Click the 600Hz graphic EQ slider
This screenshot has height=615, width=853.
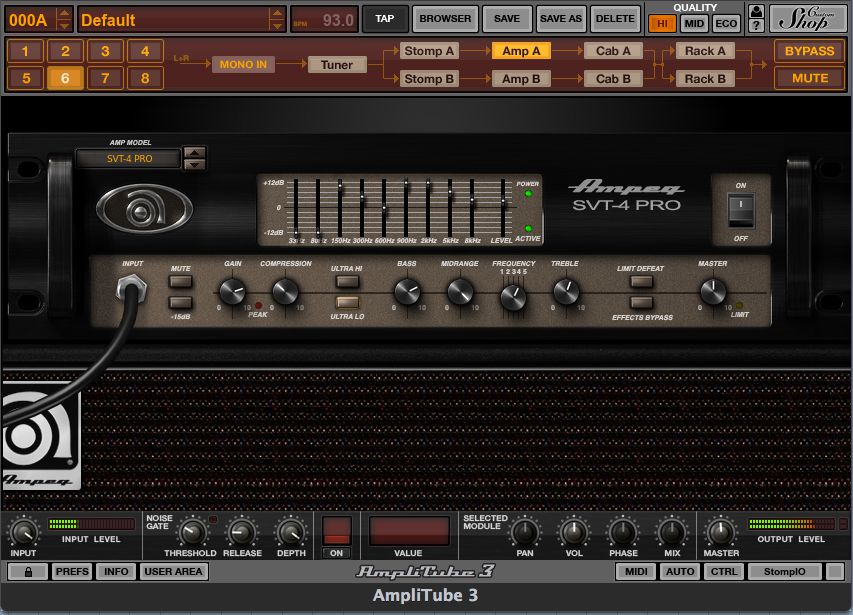(384, 207)
